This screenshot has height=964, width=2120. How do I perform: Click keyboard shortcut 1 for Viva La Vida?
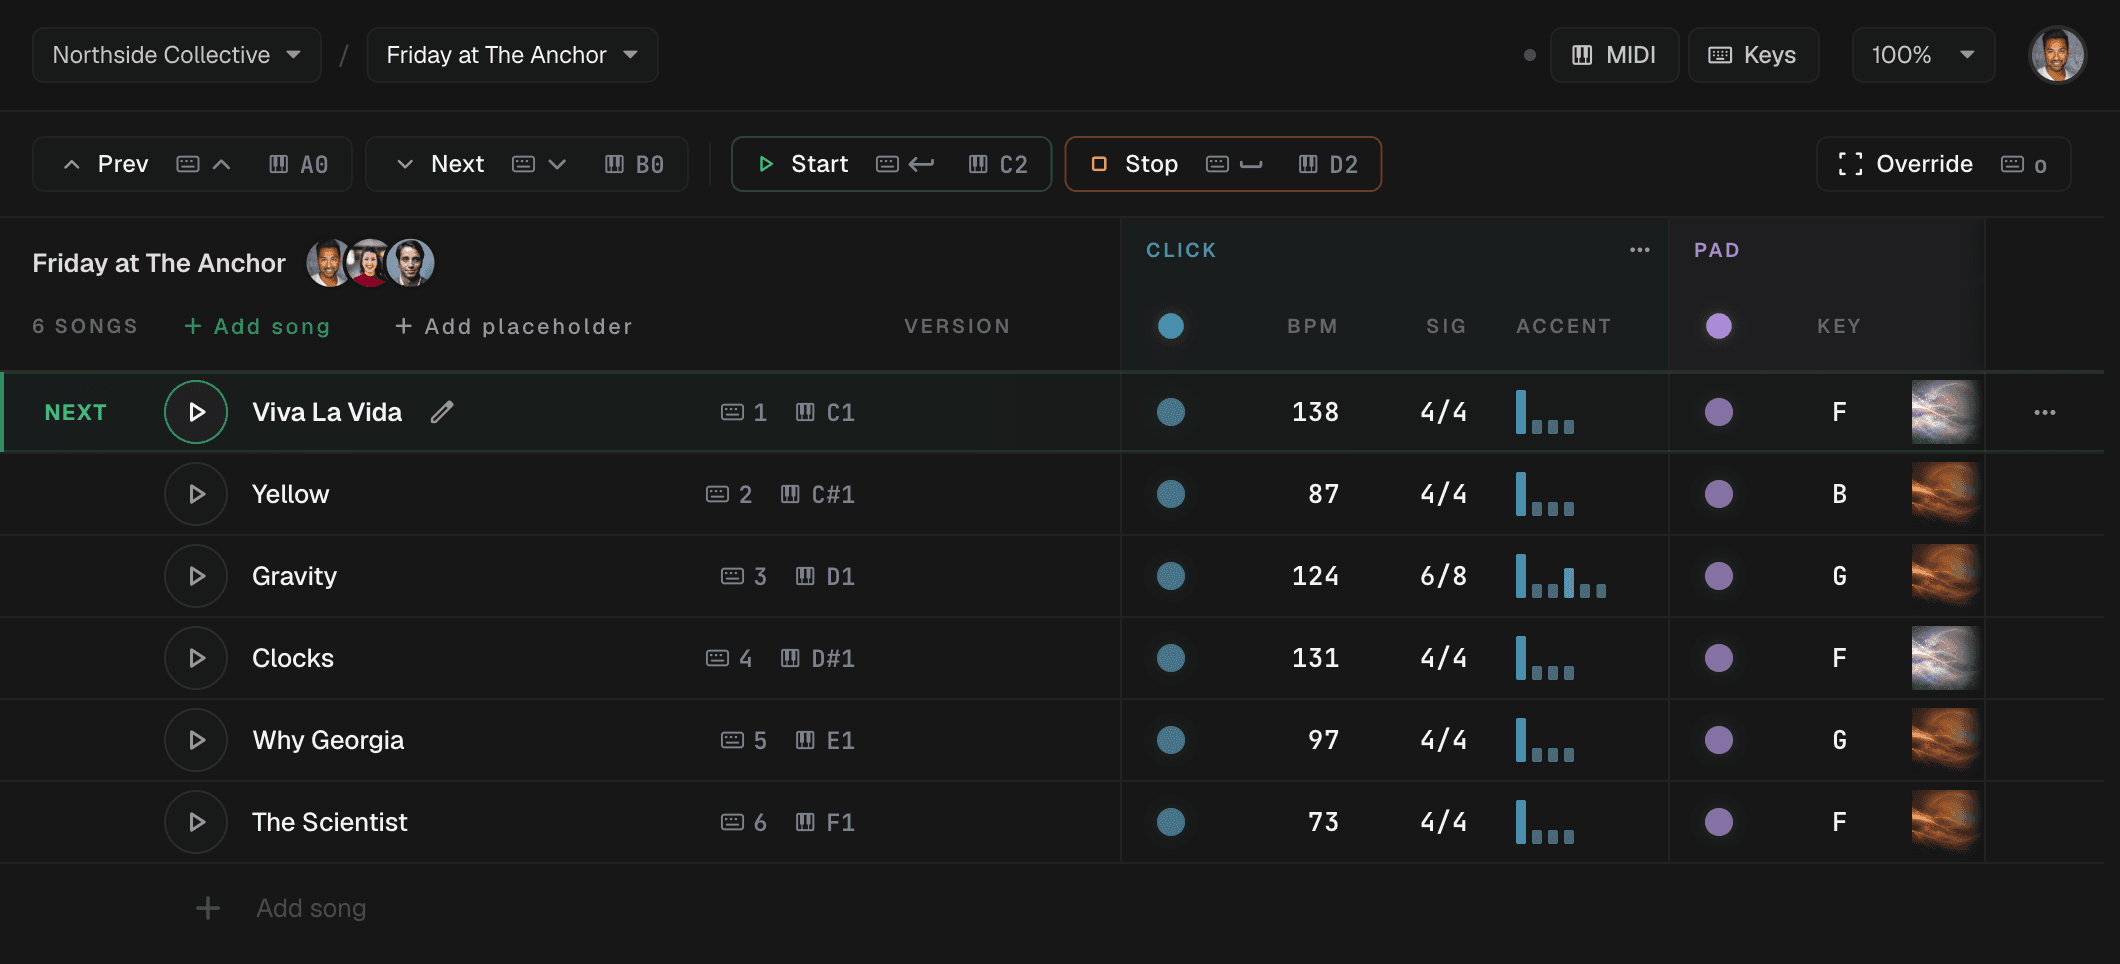click(744, 412)
